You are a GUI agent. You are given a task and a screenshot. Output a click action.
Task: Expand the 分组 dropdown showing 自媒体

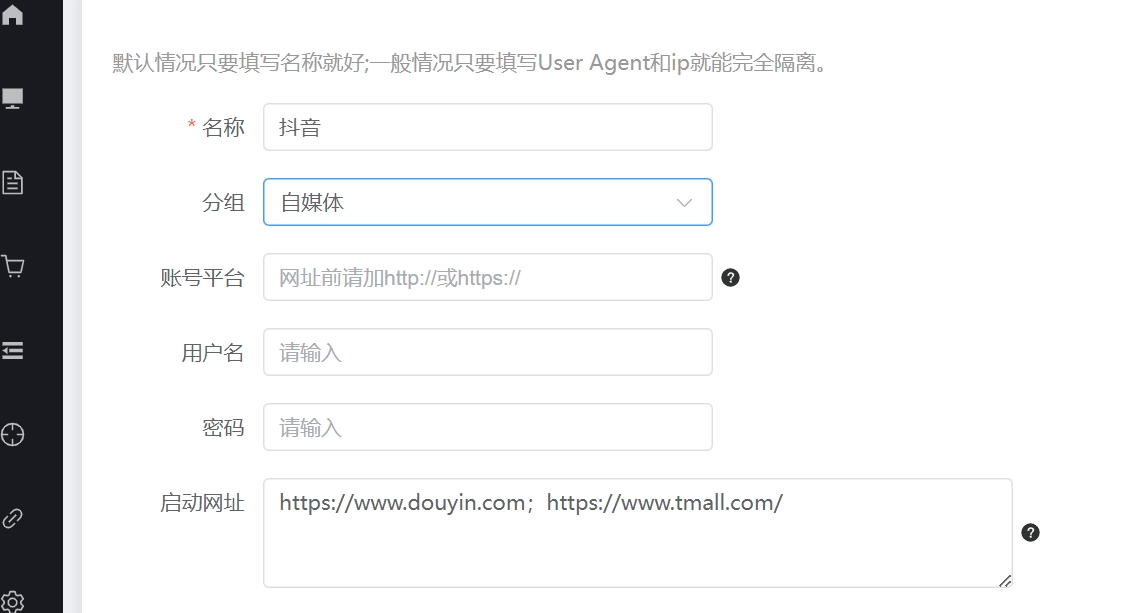487,202
